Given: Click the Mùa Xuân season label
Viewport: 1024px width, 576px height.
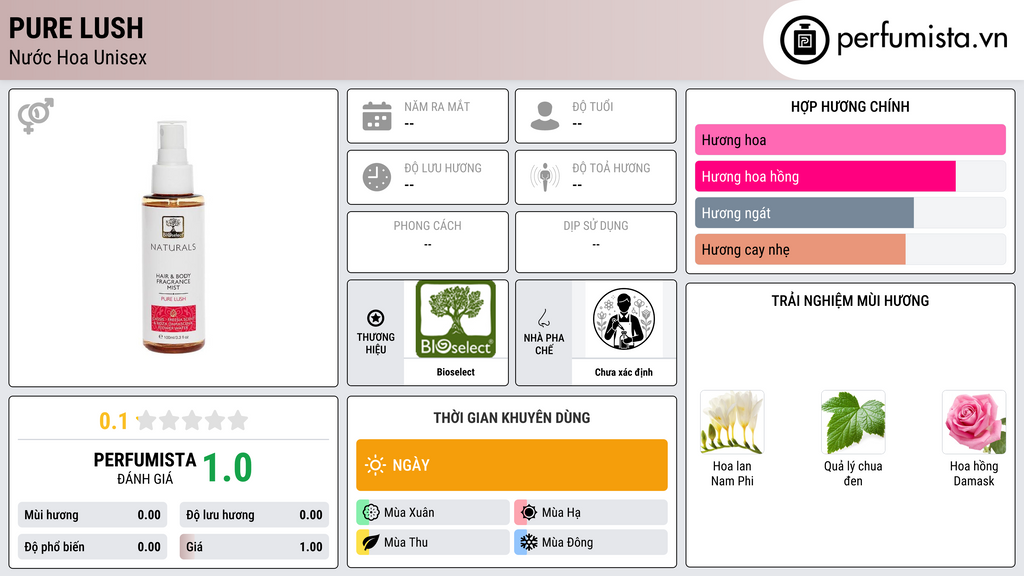Looking at the screenshot, I should tap(409, 513).
